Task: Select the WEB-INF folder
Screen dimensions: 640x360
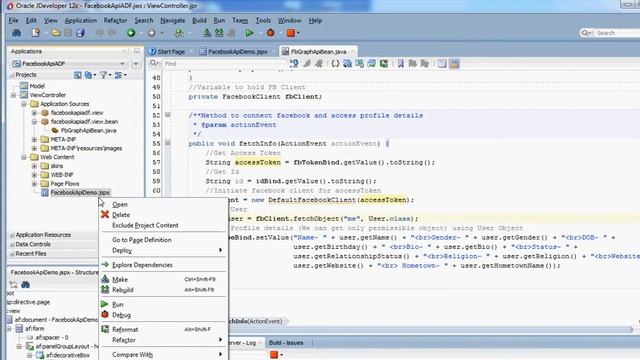Action: coord(62,175)
